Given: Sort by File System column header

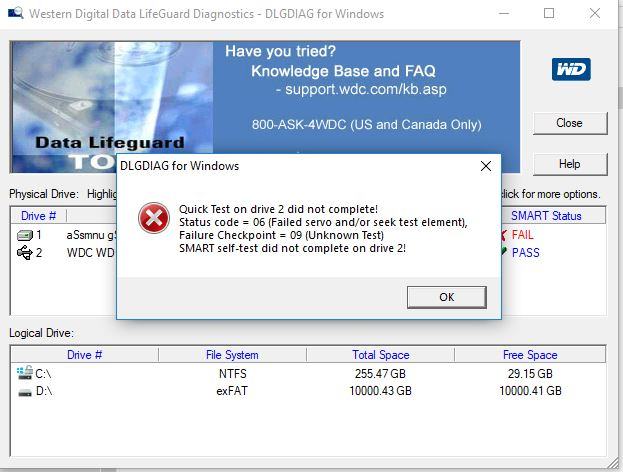Looking at the screenshot, I should coord(232,355).
